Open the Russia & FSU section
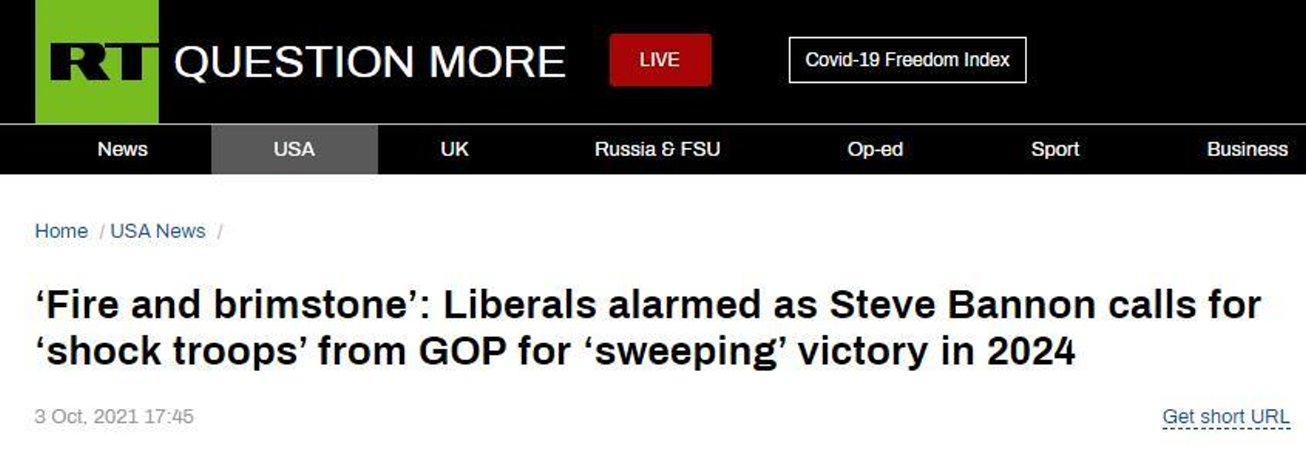The width and height of the screenshot is (1306, 460). tap(657, 150)
